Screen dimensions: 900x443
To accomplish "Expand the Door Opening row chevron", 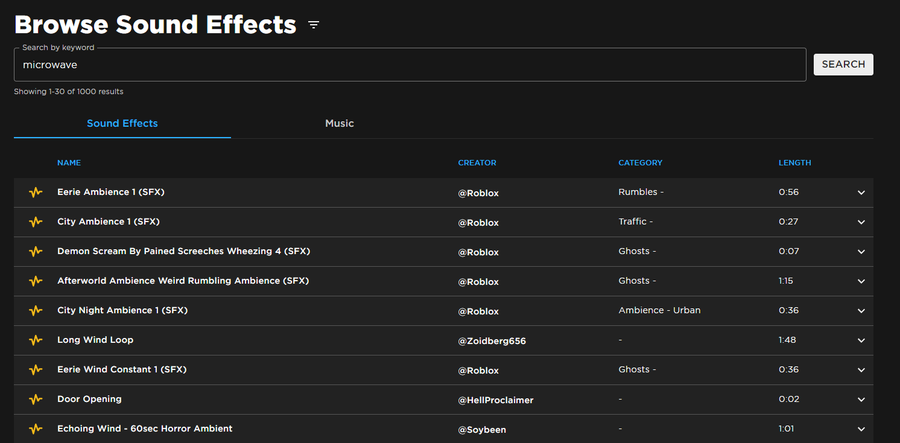I will coord(861,399).
